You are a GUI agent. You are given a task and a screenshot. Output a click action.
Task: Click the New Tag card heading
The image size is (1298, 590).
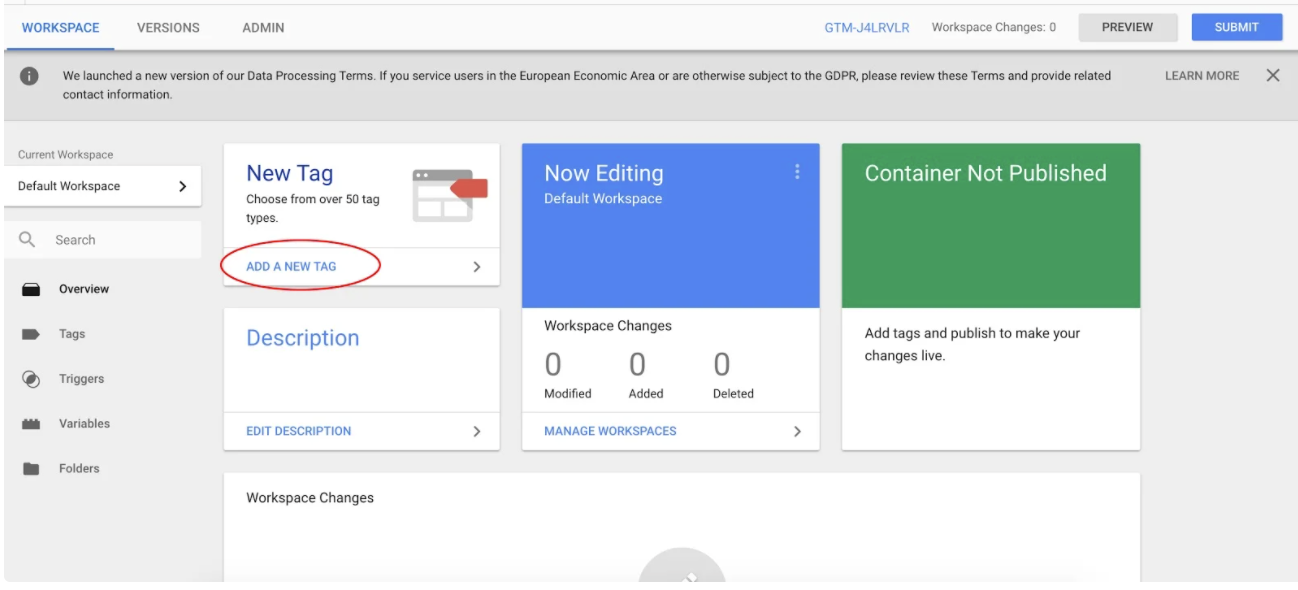point(290,173)
